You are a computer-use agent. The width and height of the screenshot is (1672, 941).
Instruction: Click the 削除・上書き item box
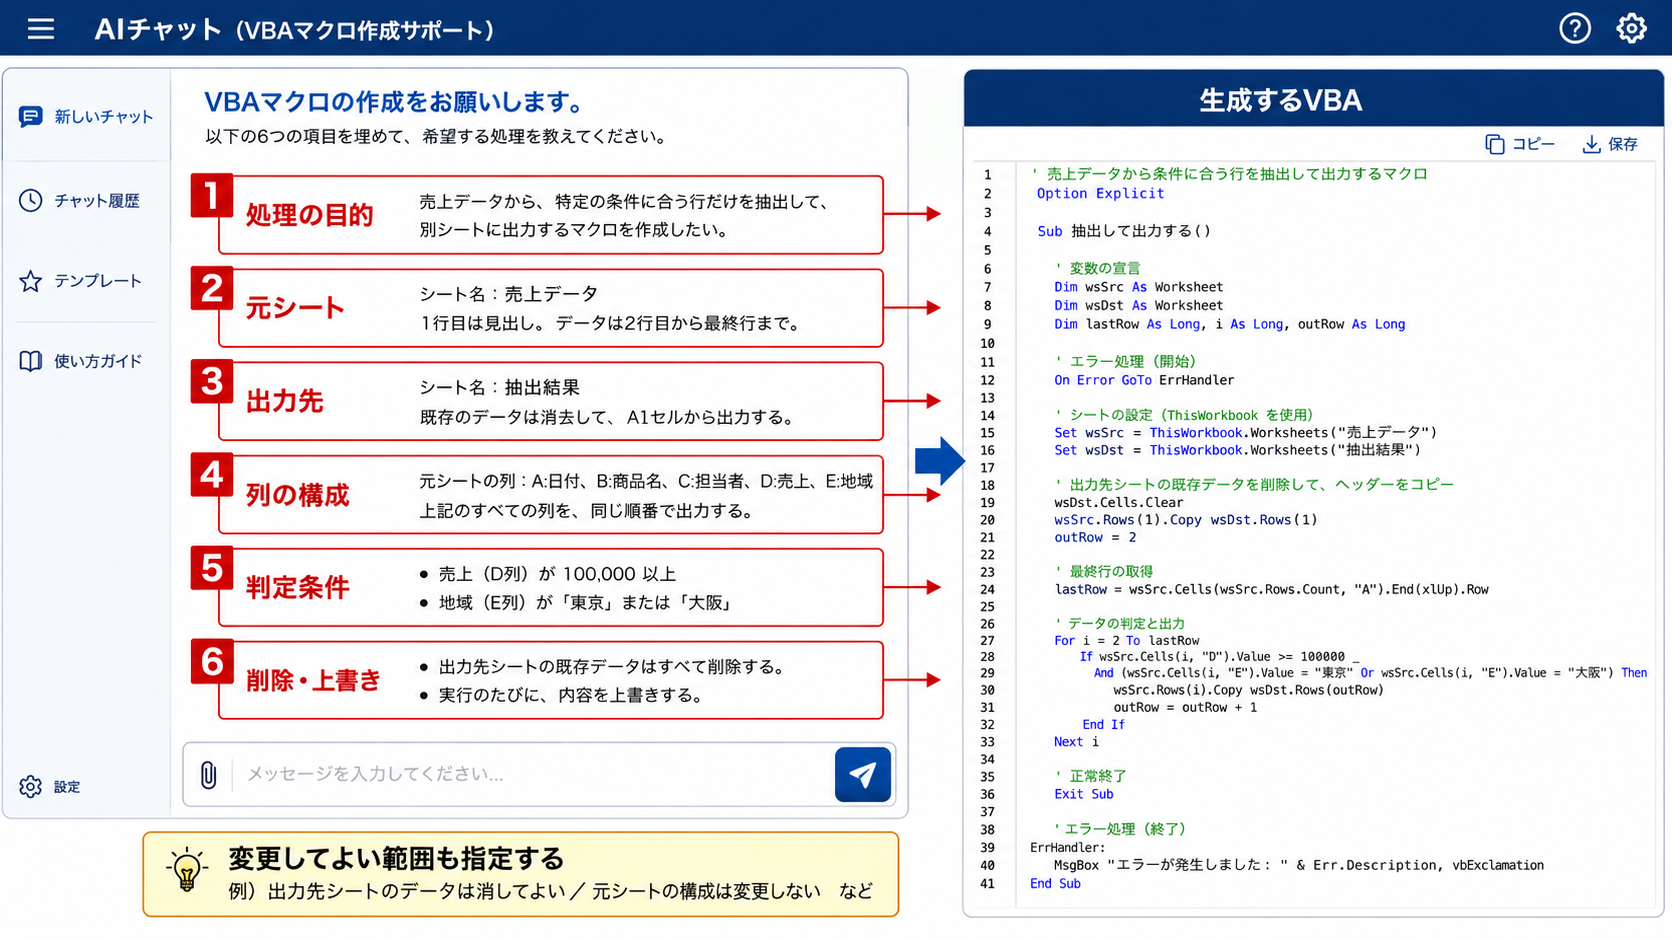(551, 680)
